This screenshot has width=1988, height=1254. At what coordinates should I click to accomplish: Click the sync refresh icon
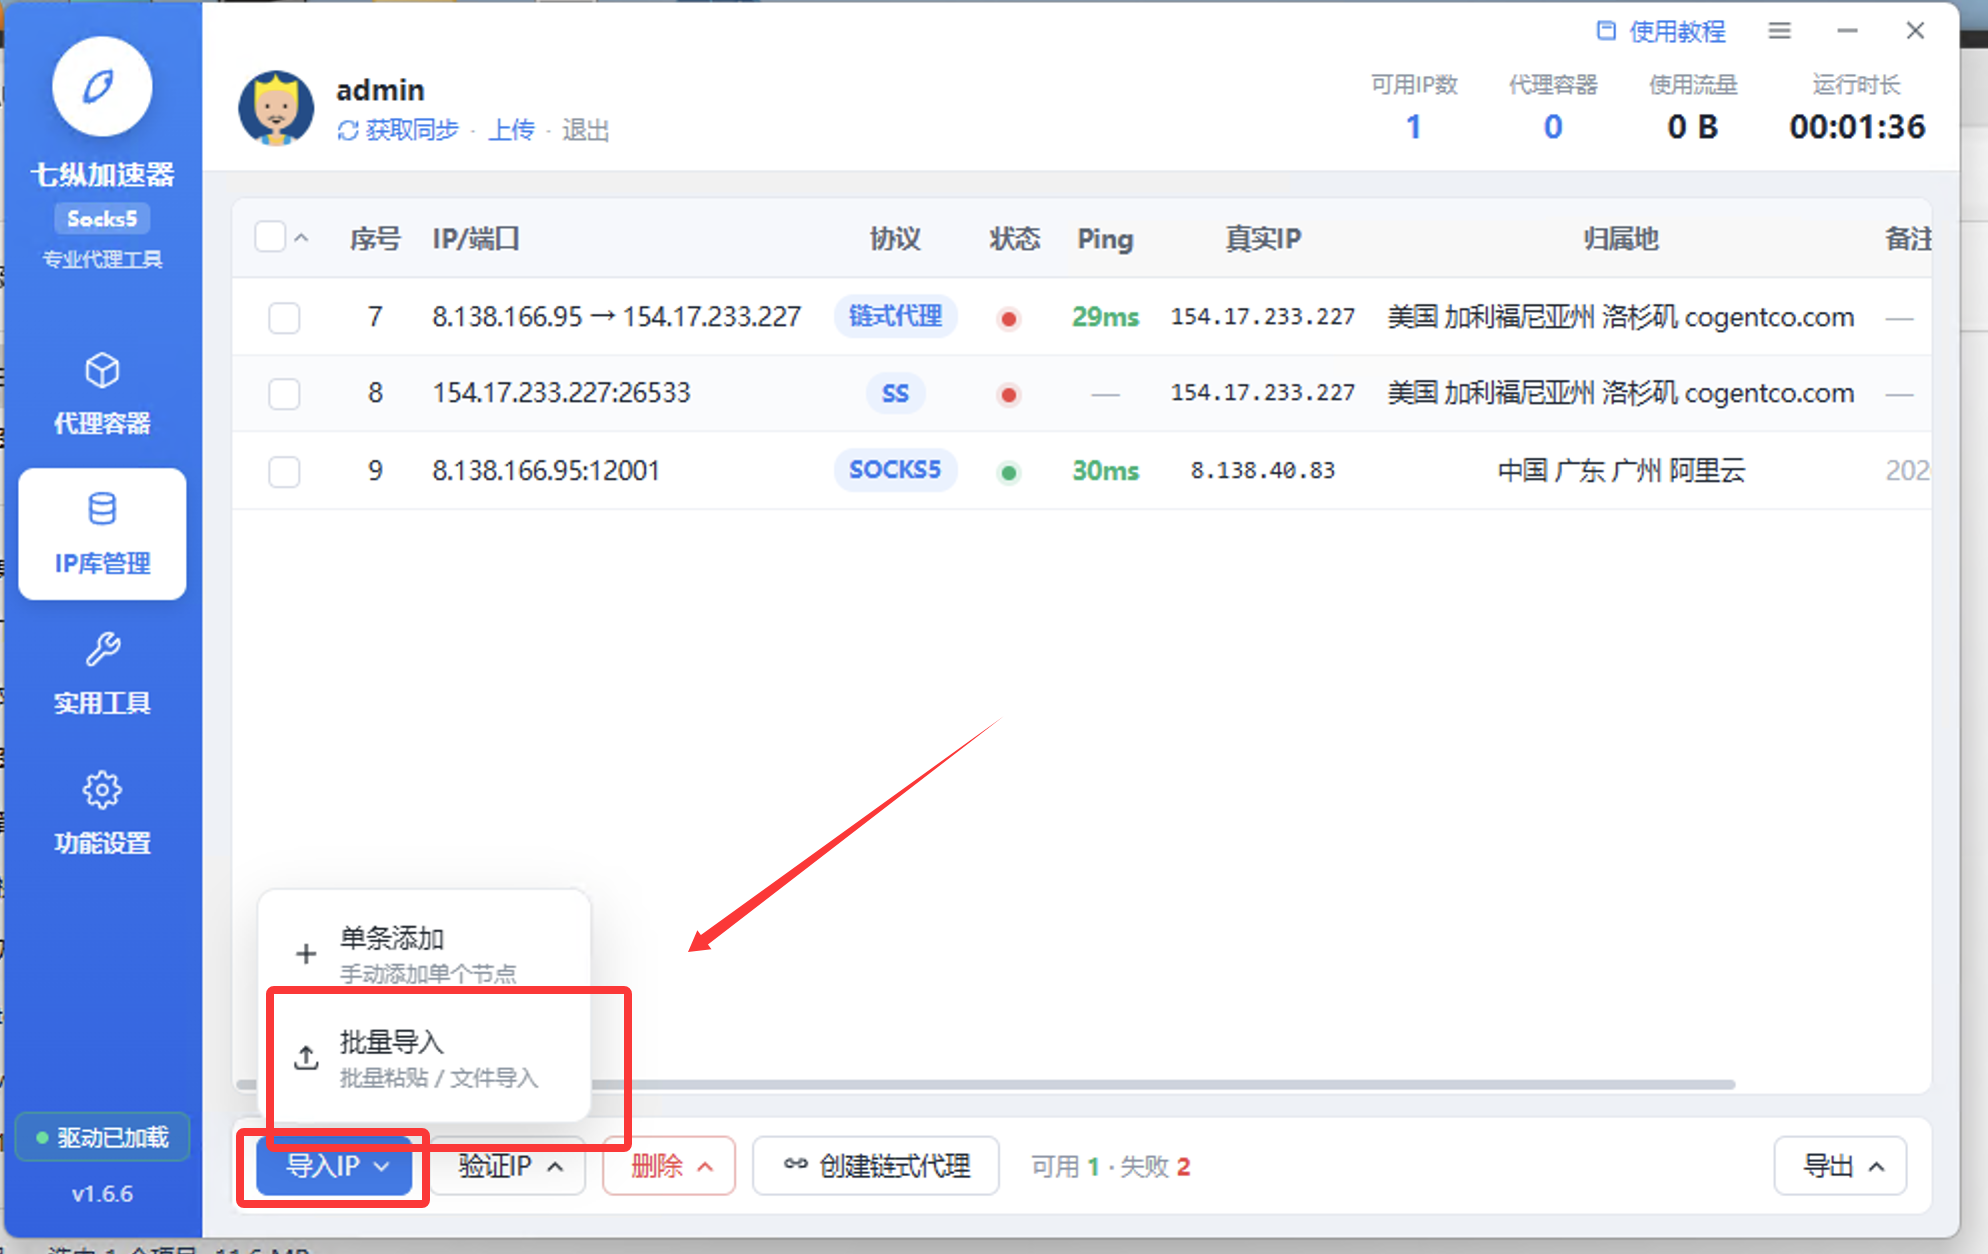point(347,131)
